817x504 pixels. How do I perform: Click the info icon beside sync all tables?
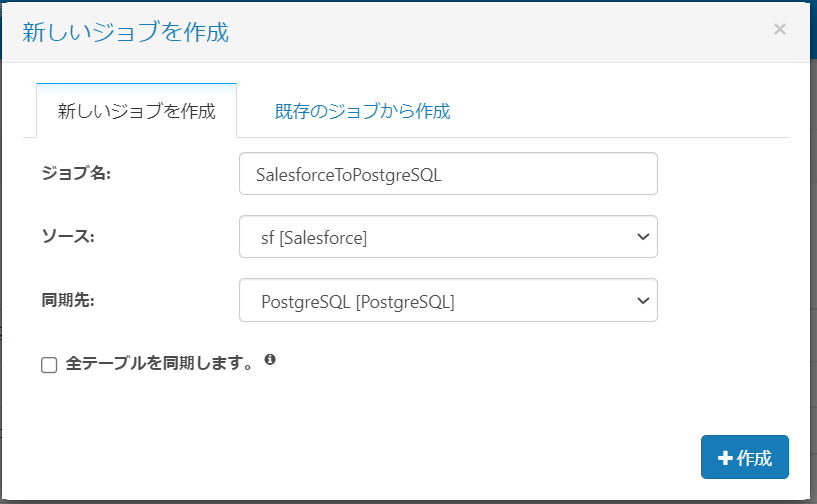pyautogui.click(x=270, y=360)
